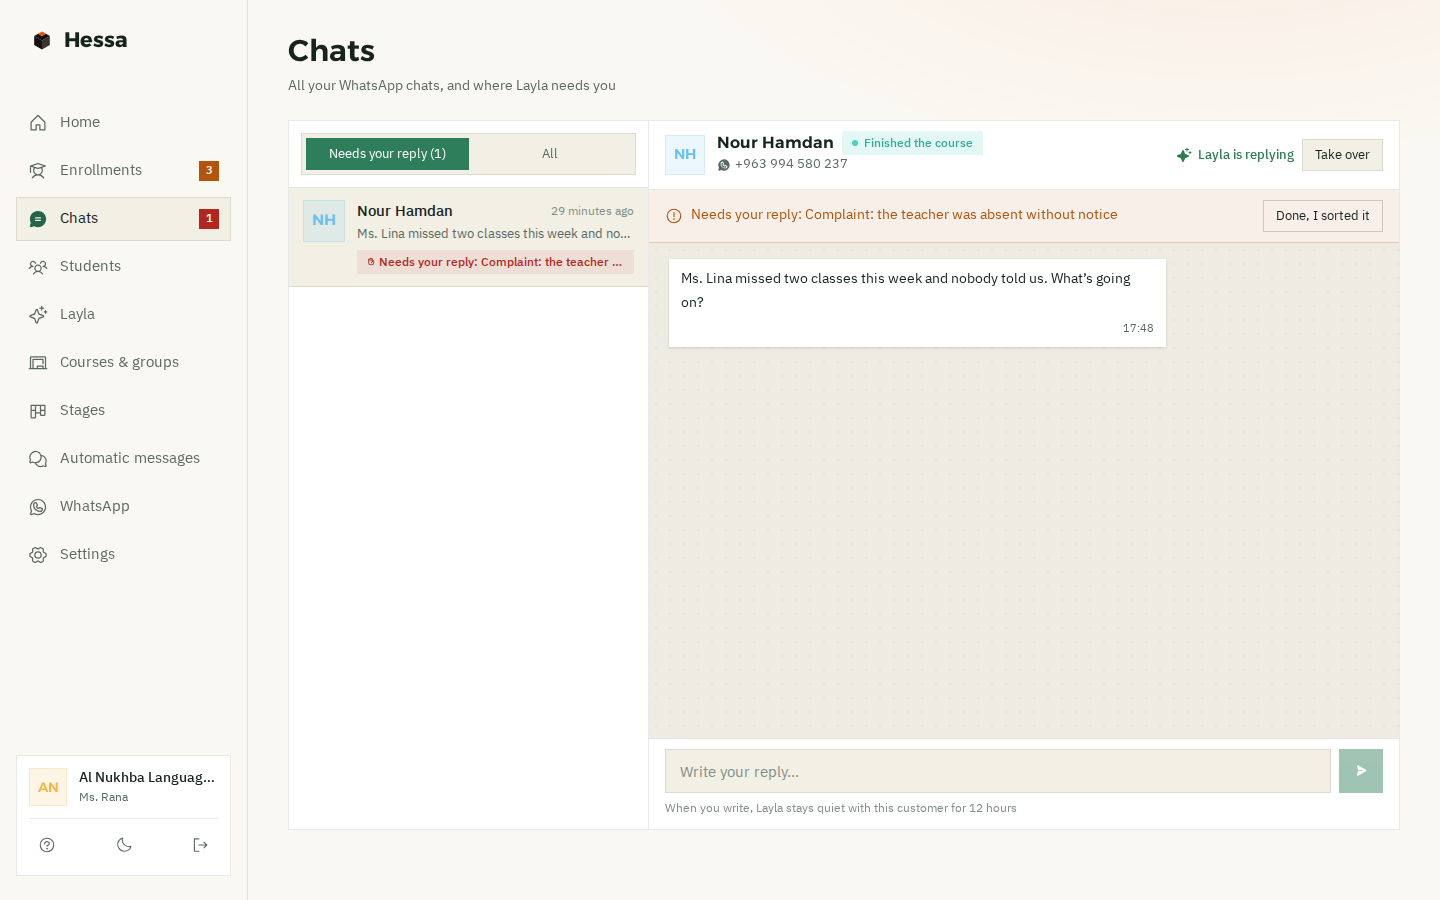The image size is (1440, 900).
Task: Mark as 'Done, I sorted it'
Action: 1322,216
